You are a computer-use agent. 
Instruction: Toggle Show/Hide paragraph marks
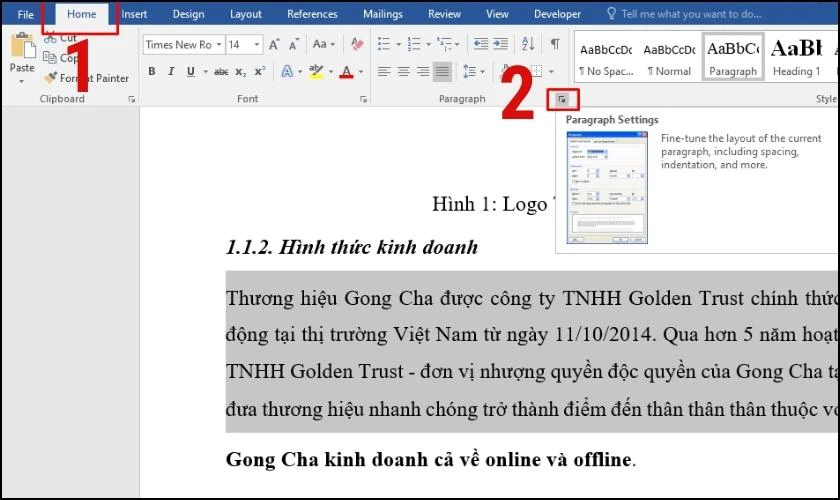click(x=556, y=44)
